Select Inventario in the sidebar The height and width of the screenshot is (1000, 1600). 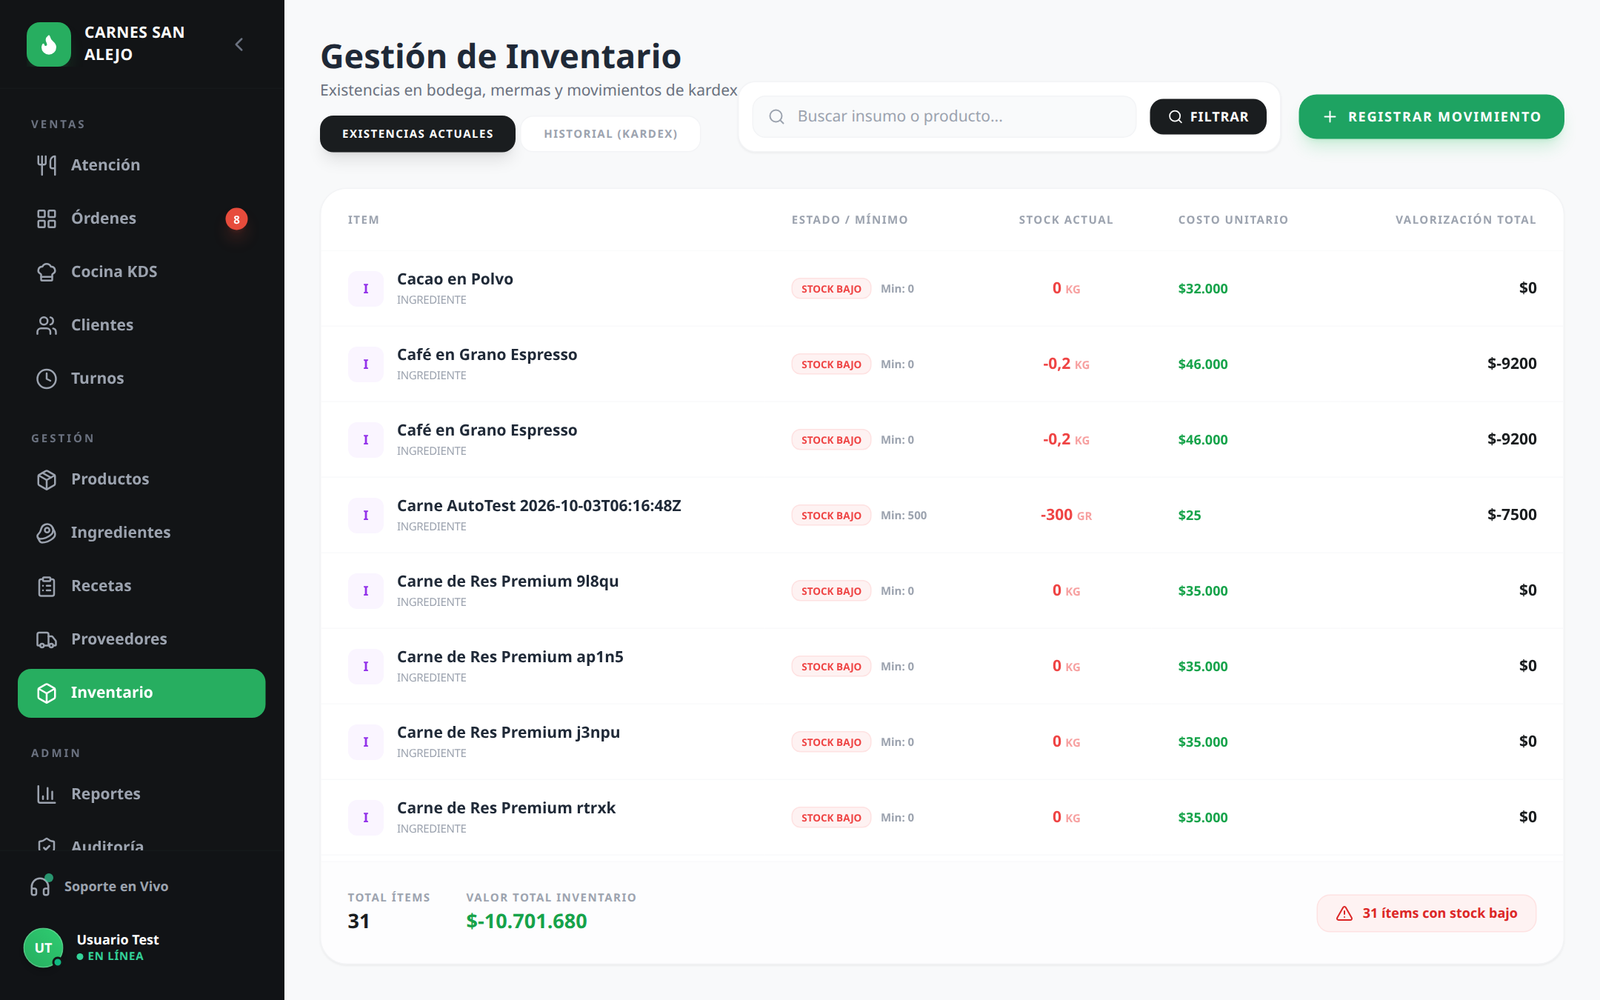click(141, 693)
